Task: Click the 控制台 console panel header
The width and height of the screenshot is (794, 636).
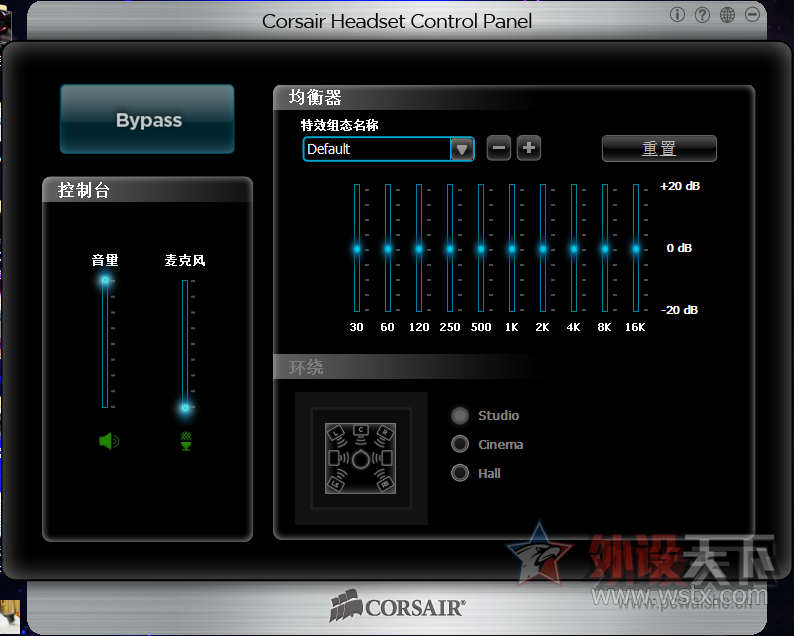Action: click(84, 190)
